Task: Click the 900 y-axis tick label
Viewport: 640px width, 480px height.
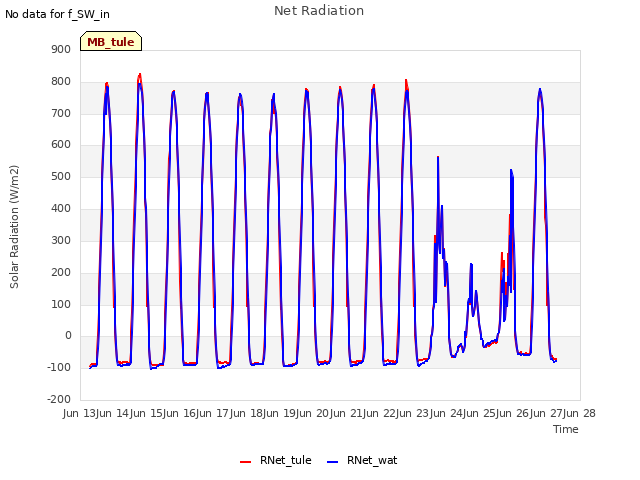Action: click(x=61, y=50)
